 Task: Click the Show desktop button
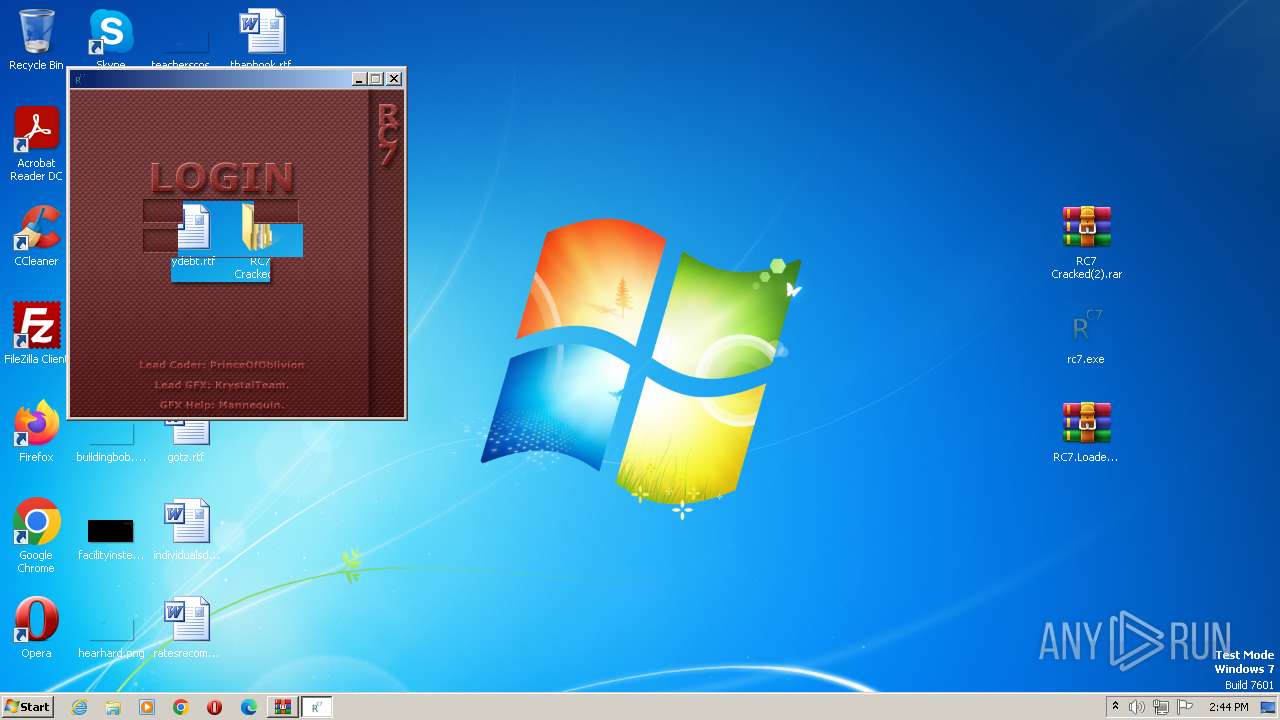pos(1269,707)
